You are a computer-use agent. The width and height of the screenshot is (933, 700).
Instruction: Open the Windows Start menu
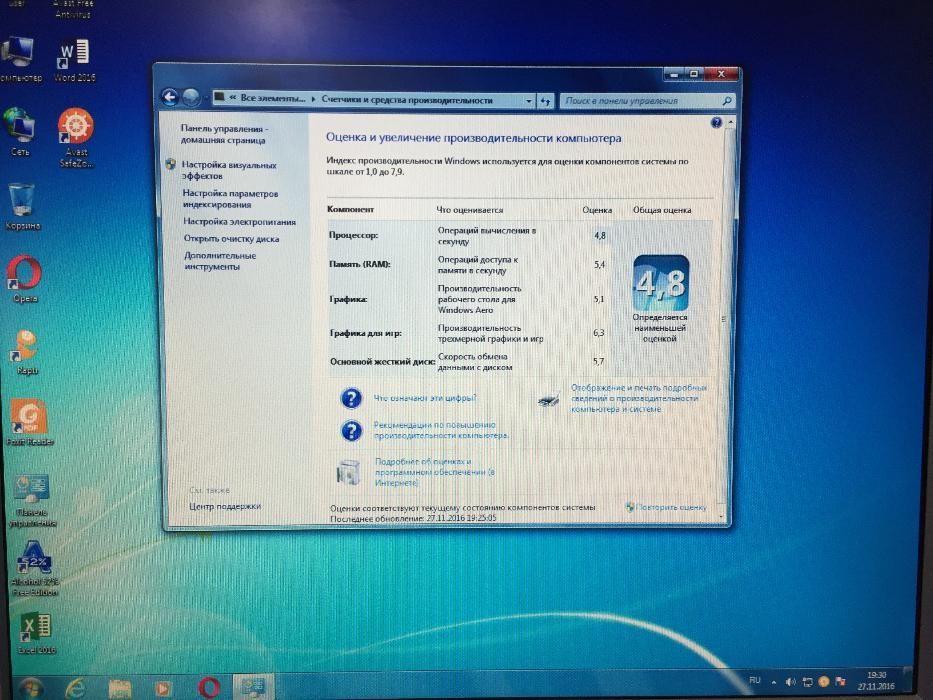(30, 688)
